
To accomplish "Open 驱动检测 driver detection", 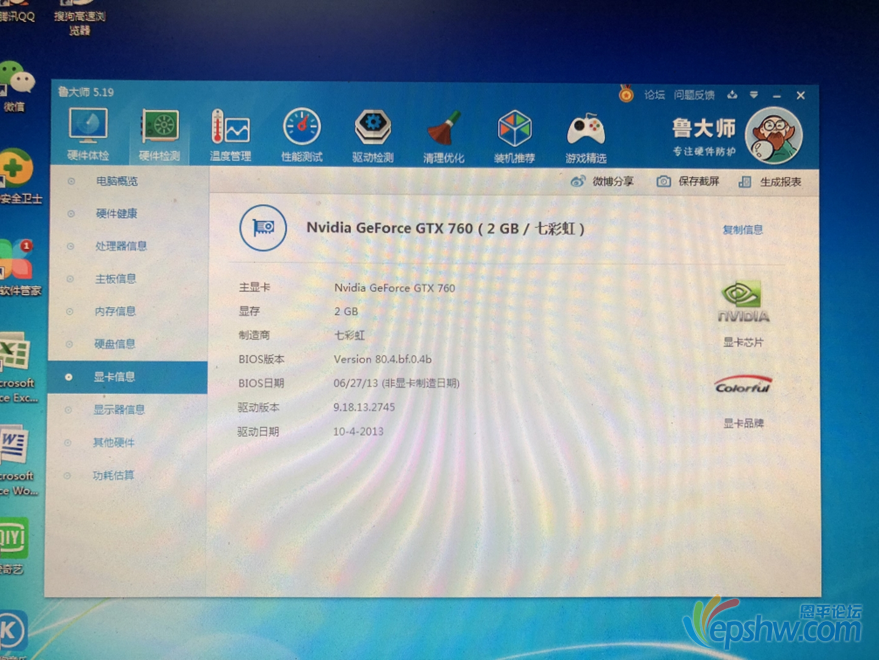I will 373,136.
